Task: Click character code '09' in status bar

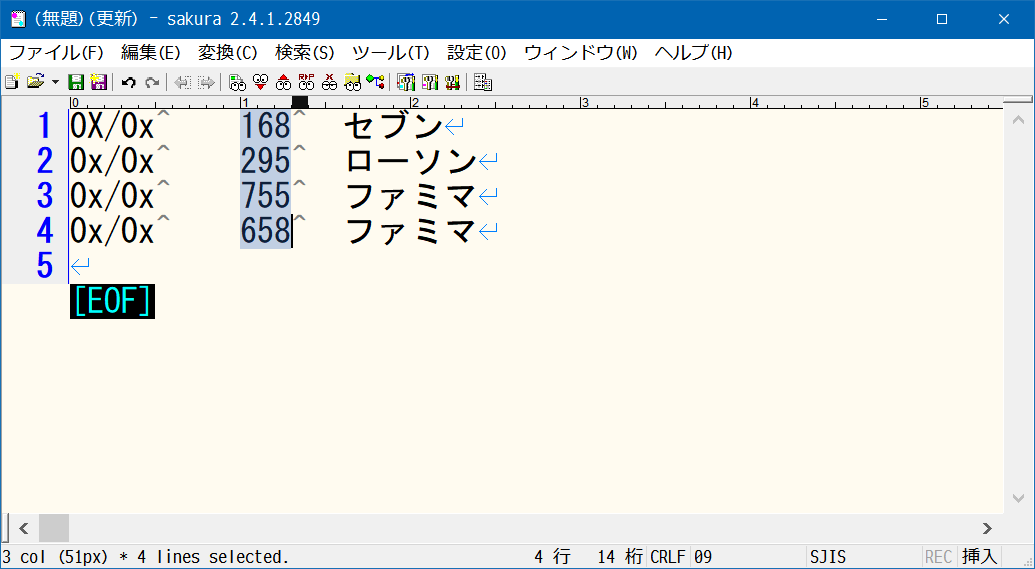Action: [x=703, y=556]
